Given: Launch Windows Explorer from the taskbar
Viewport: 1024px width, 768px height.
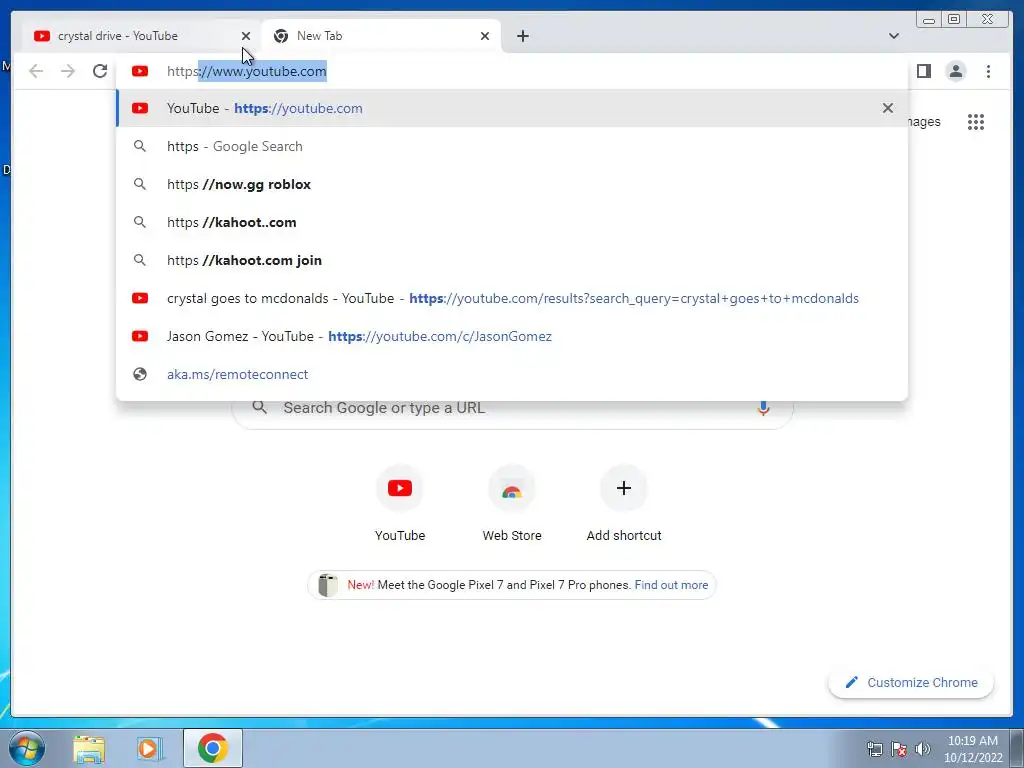Looking at the screenshot, I should 89,749.
